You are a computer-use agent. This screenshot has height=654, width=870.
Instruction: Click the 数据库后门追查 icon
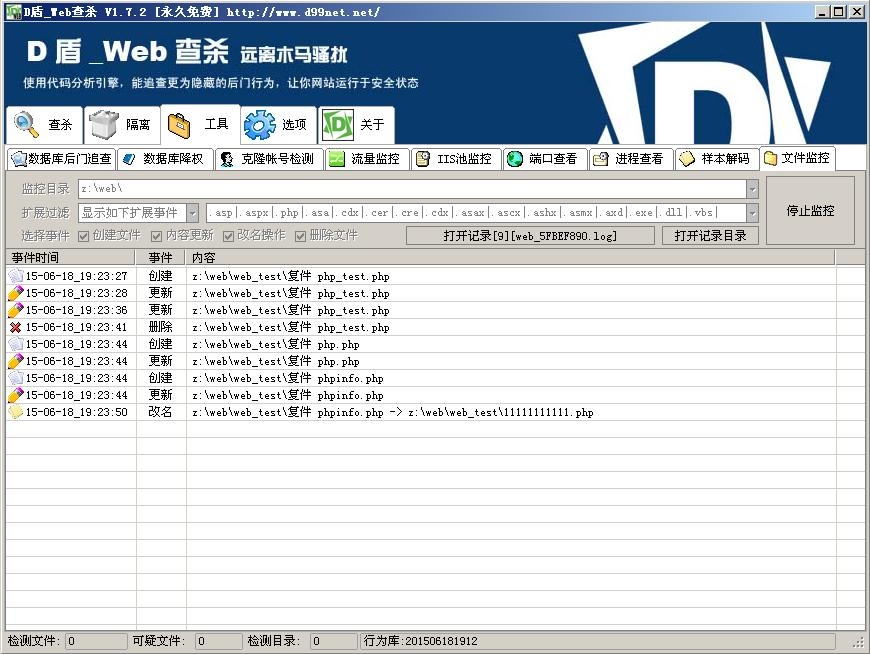19,159
